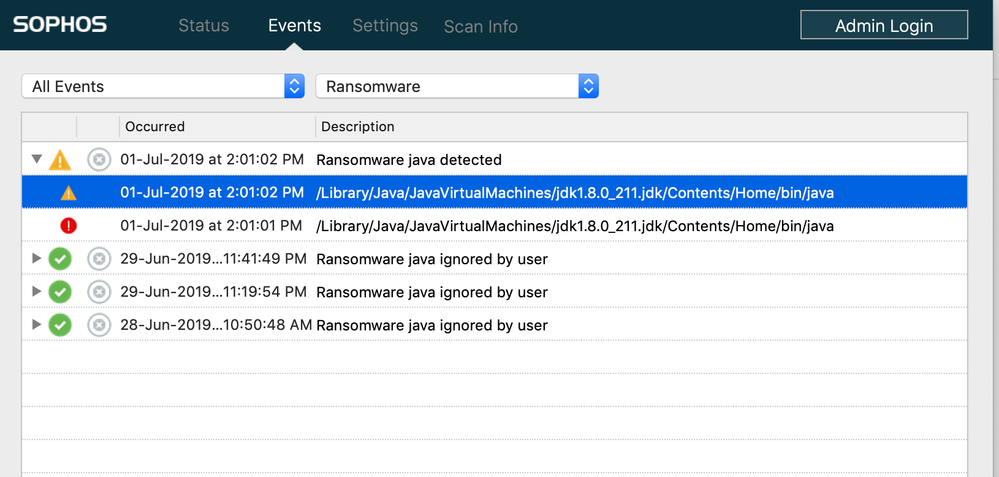Click the yellow warning icon on the 'Ransomware java detected' row
This screenshot has height=477, width=999.
(x=60, y=159)
